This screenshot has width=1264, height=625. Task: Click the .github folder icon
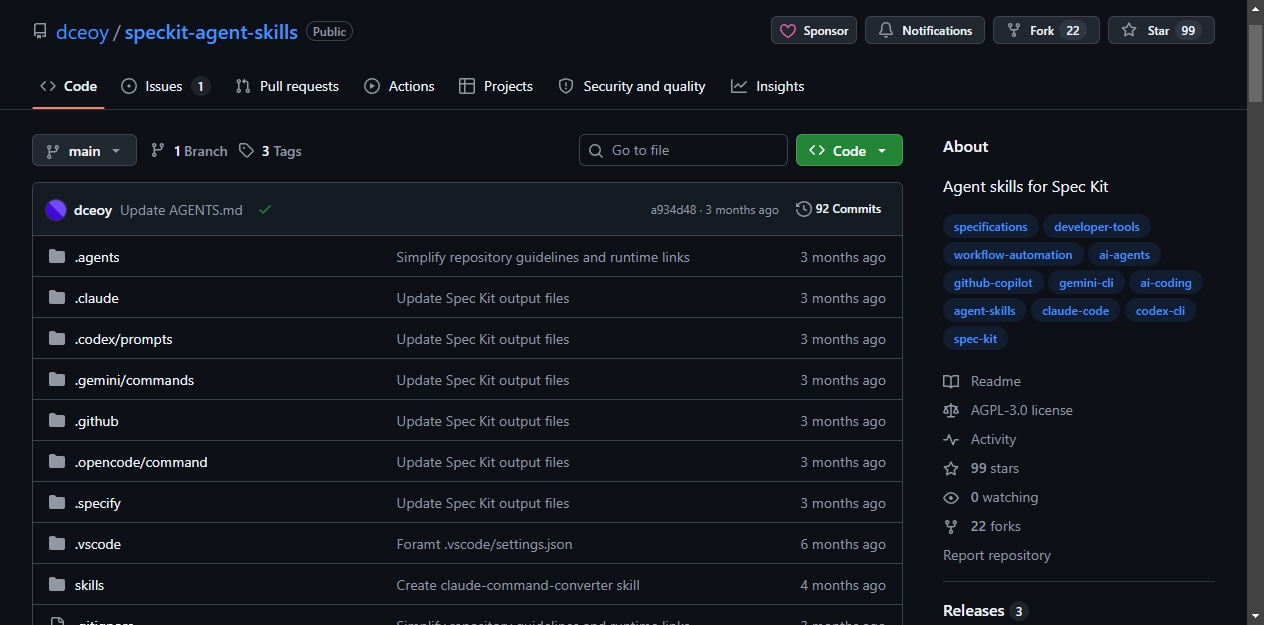(x=57, y=421)
